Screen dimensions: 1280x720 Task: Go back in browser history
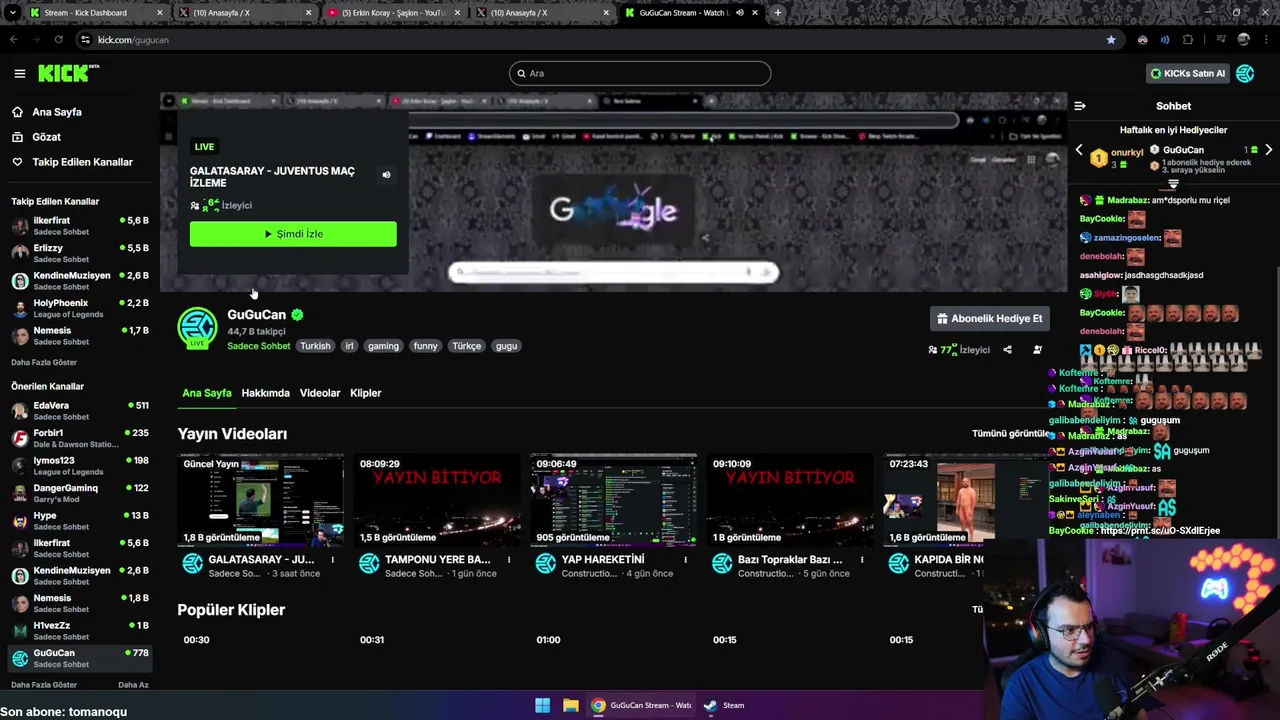pyautogui.click(x=13, y=40)
